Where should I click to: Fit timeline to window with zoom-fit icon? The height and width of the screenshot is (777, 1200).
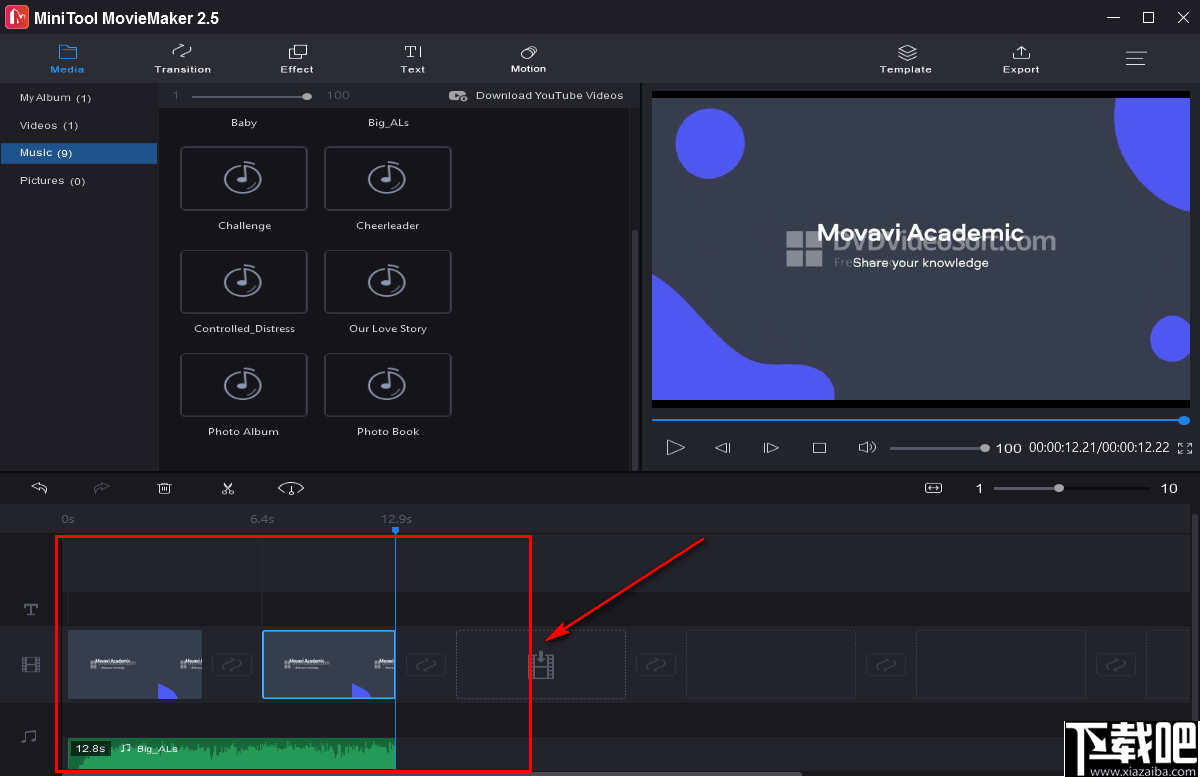coord(933,488)
